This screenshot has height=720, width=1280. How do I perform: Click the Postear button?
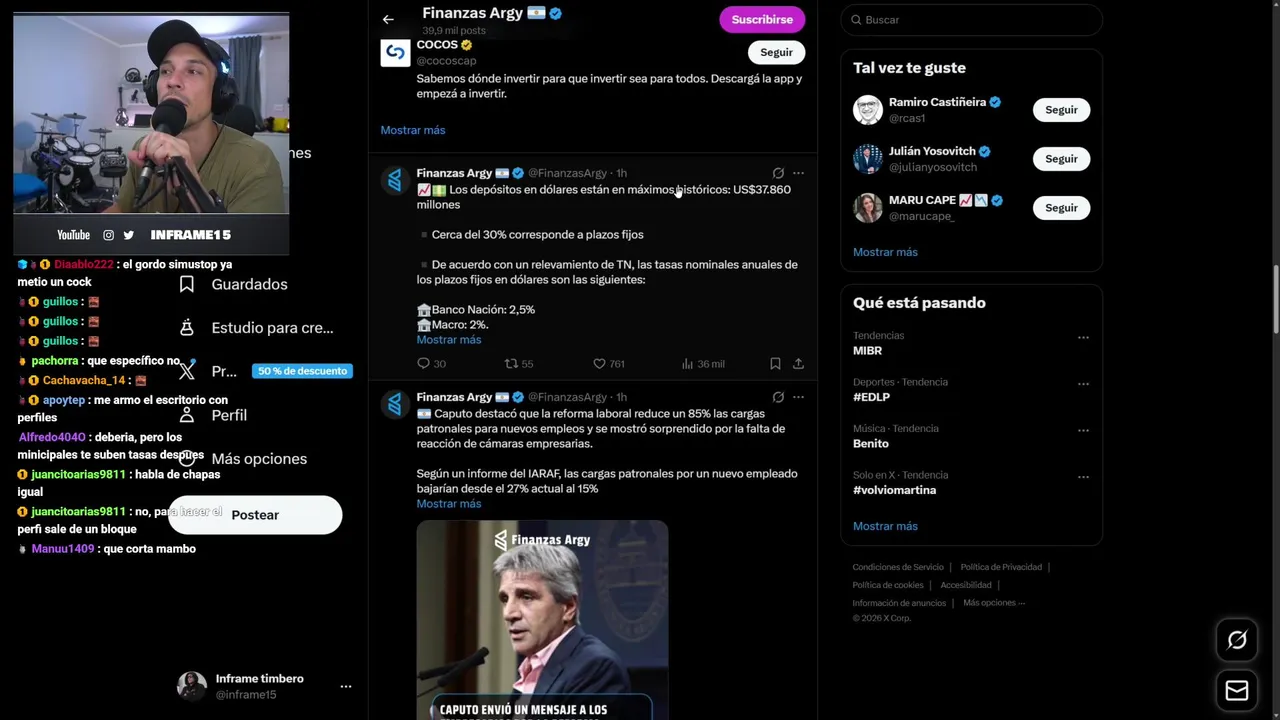coord(255,515)
